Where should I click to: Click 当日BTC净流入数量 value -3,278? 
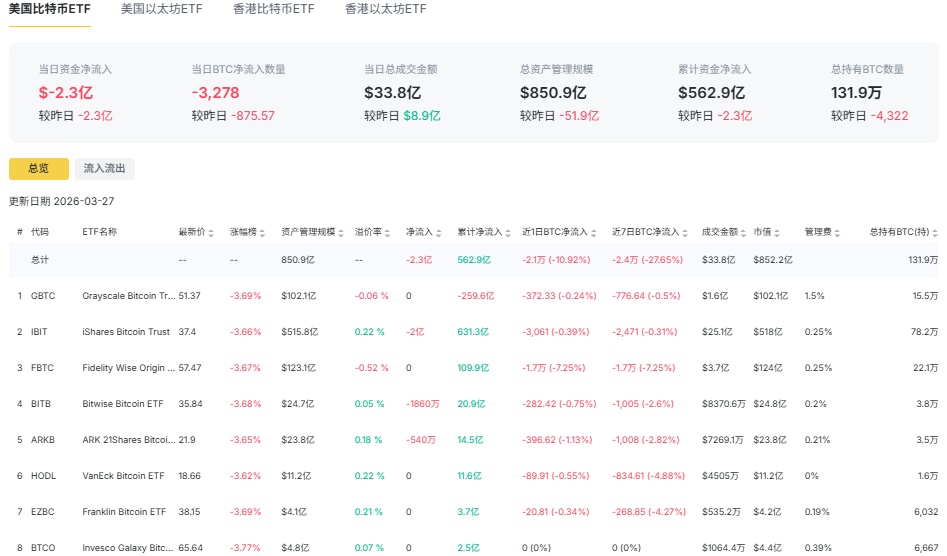click(216, 93)
